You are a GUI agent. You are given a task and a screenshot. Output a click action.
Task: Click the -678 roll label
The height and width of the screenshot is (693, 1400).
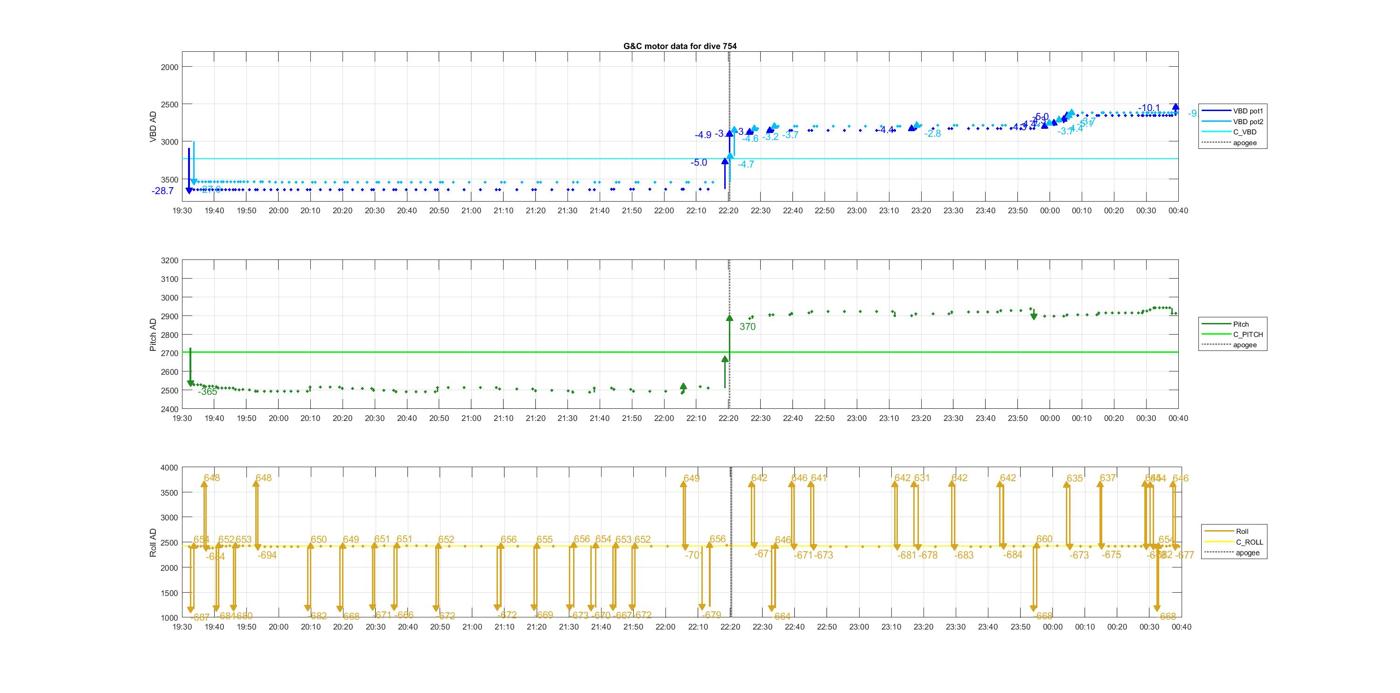tap(928, 555)
